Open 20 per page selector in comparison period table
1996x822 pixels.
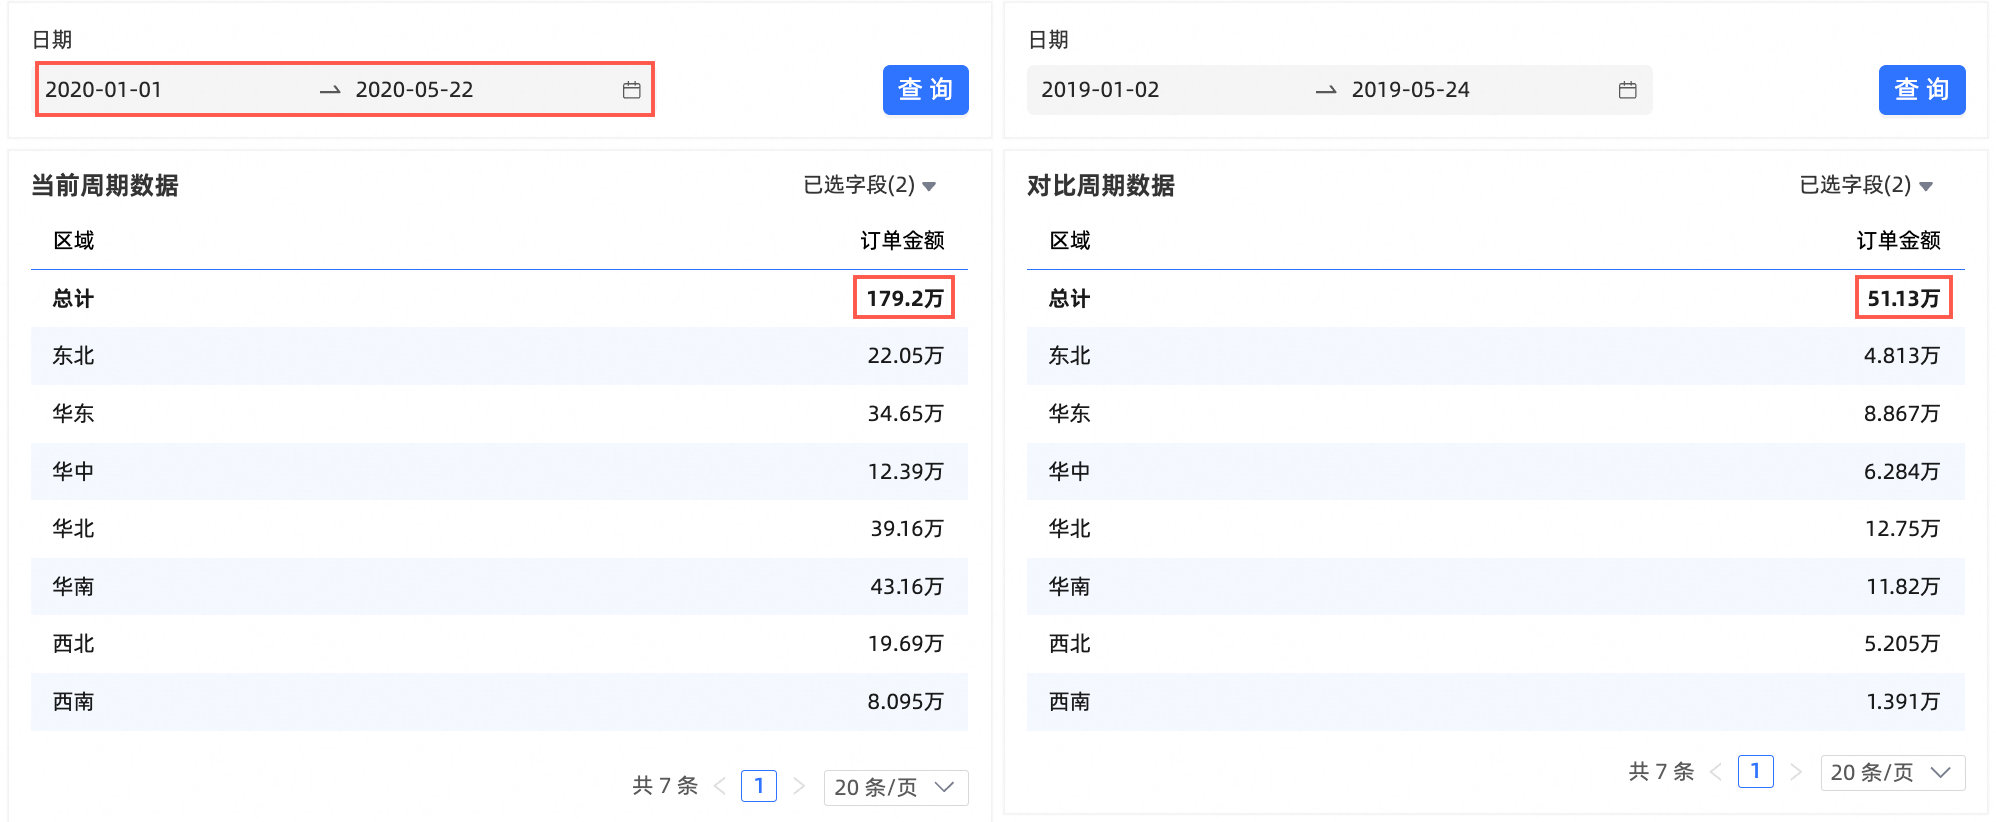(x=1892, y=772)
